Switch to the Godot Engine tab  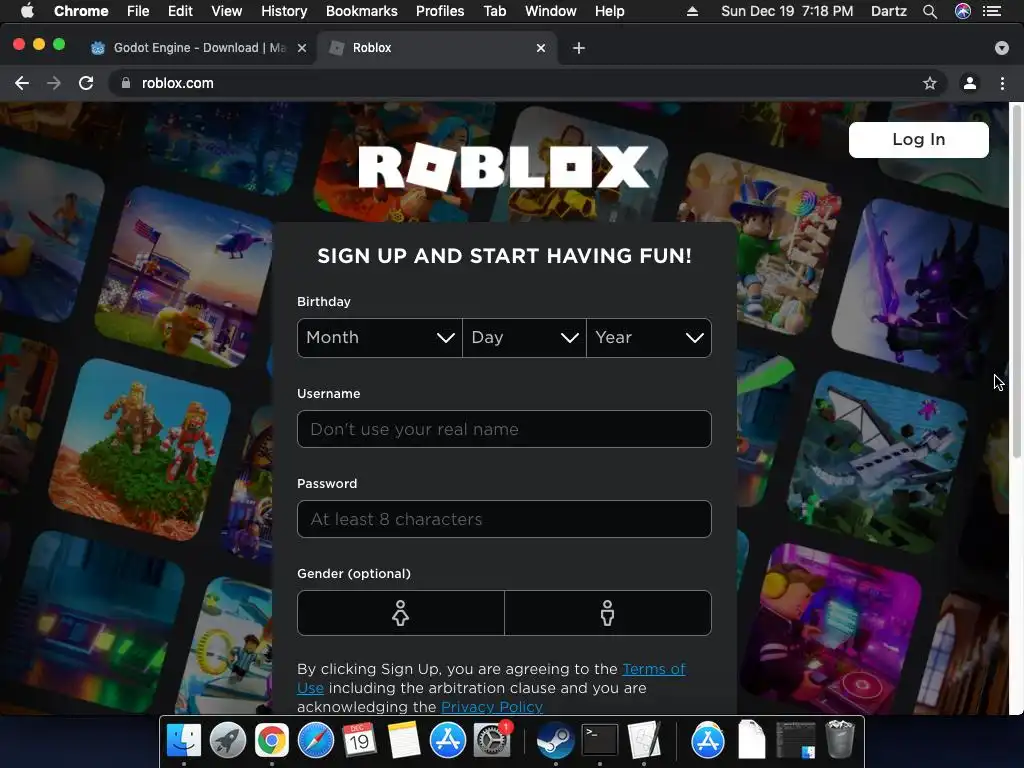tap(199, 48)
